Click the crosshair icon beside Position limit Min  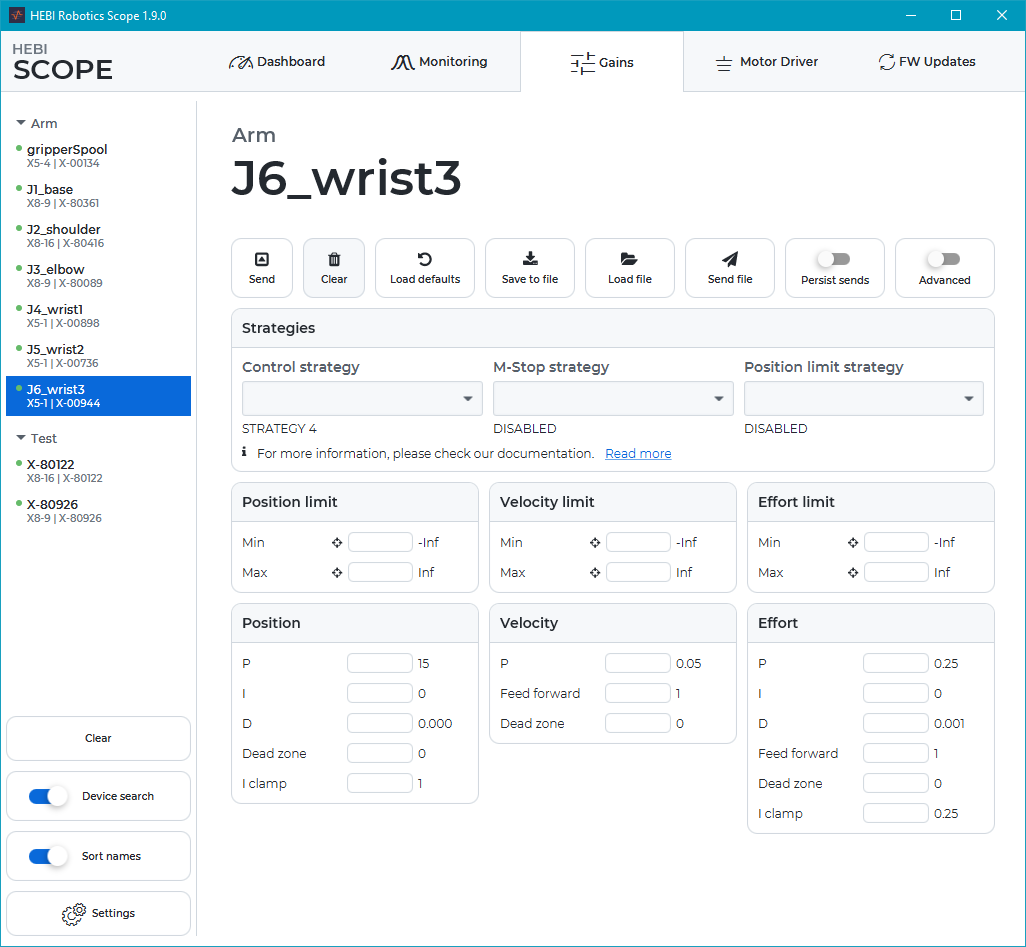click(x=337, y=543)
